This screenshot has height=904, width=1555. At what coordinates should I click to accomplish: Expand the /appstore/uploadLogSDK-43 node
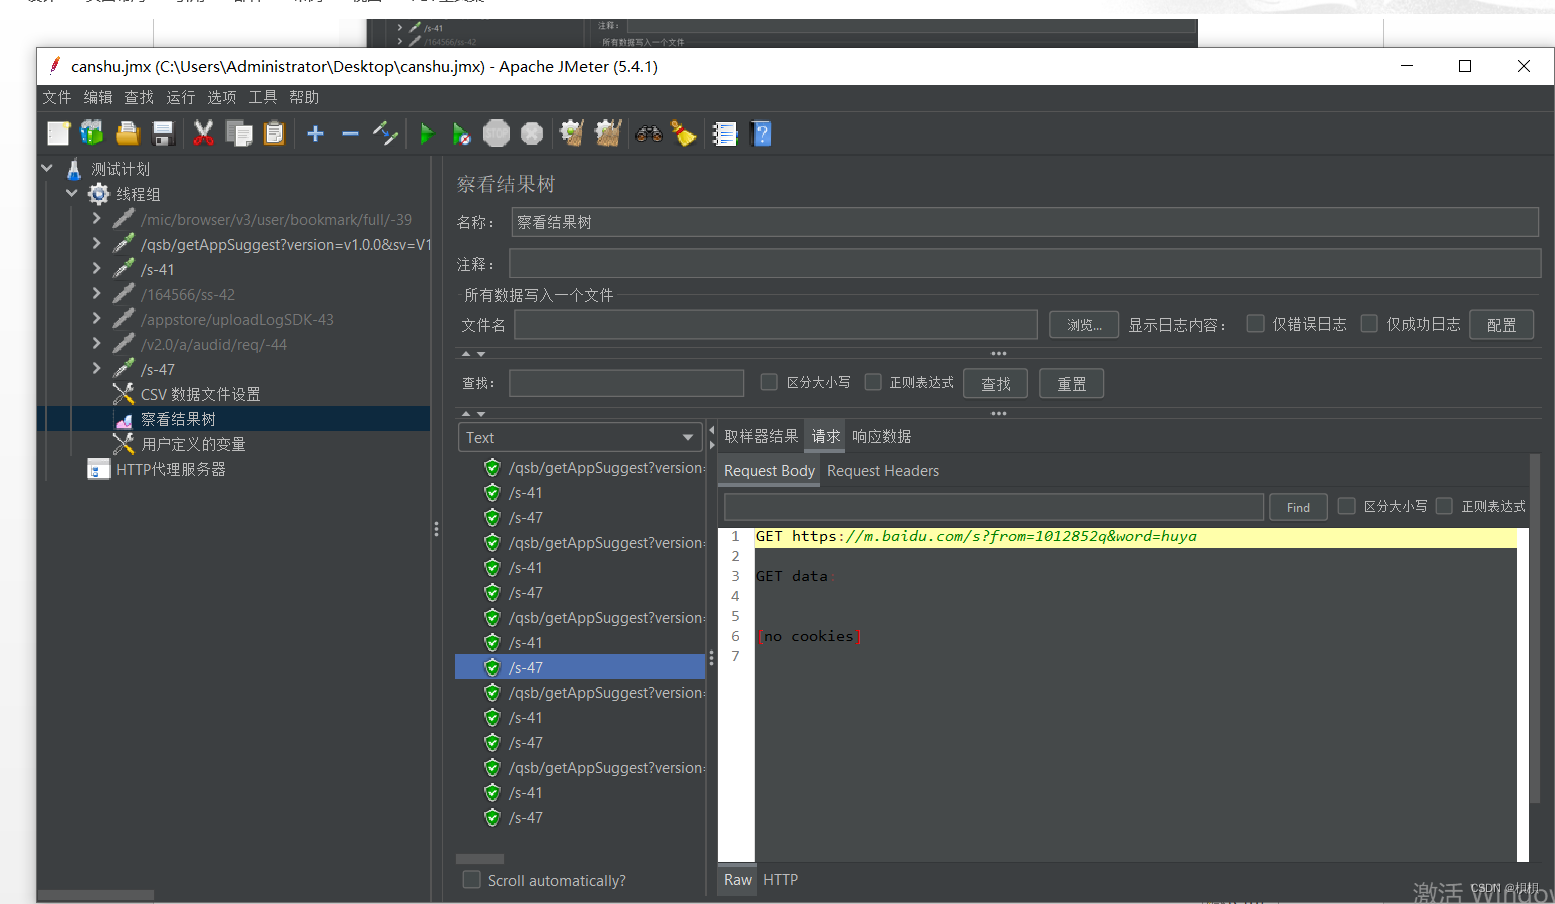[96, 318]
